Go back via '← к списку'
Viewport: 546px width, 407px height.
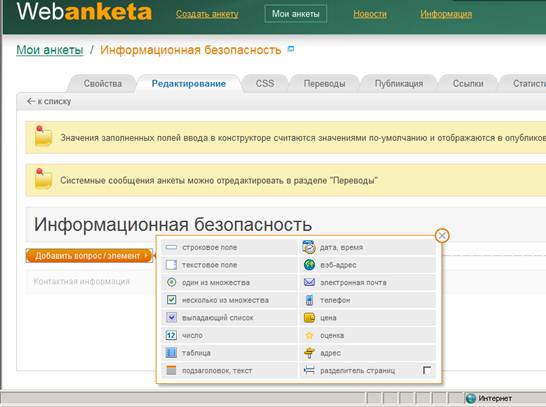(49, 101)
